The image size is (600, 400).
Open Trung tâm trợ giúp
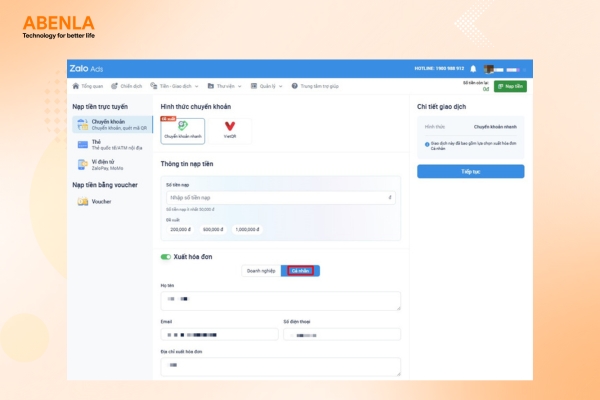tap(315, 86)
